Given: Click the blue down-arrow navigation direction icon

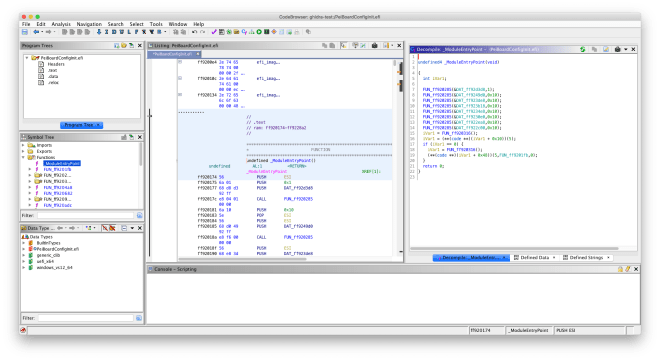Looking at the screenshot, I should [99, 32].
